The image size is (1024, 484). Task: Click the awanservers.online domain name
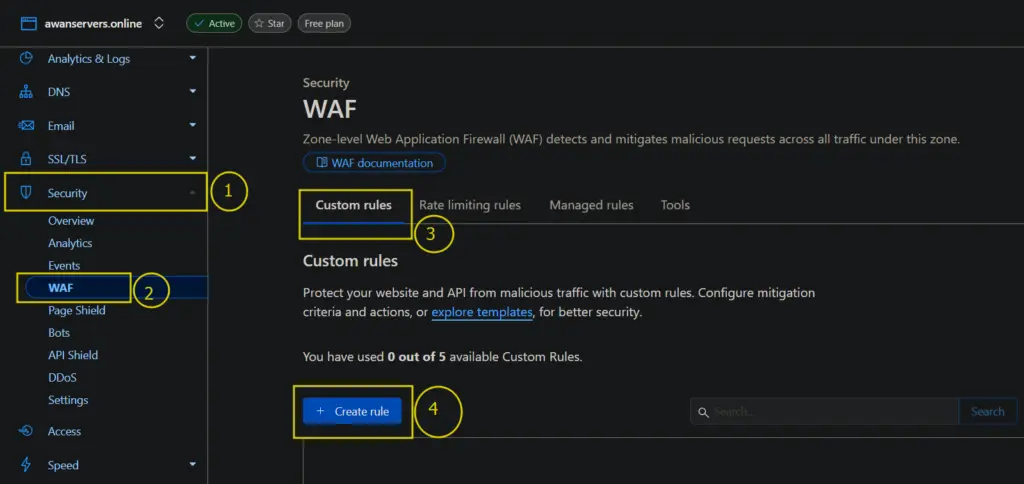coord(93,24)
